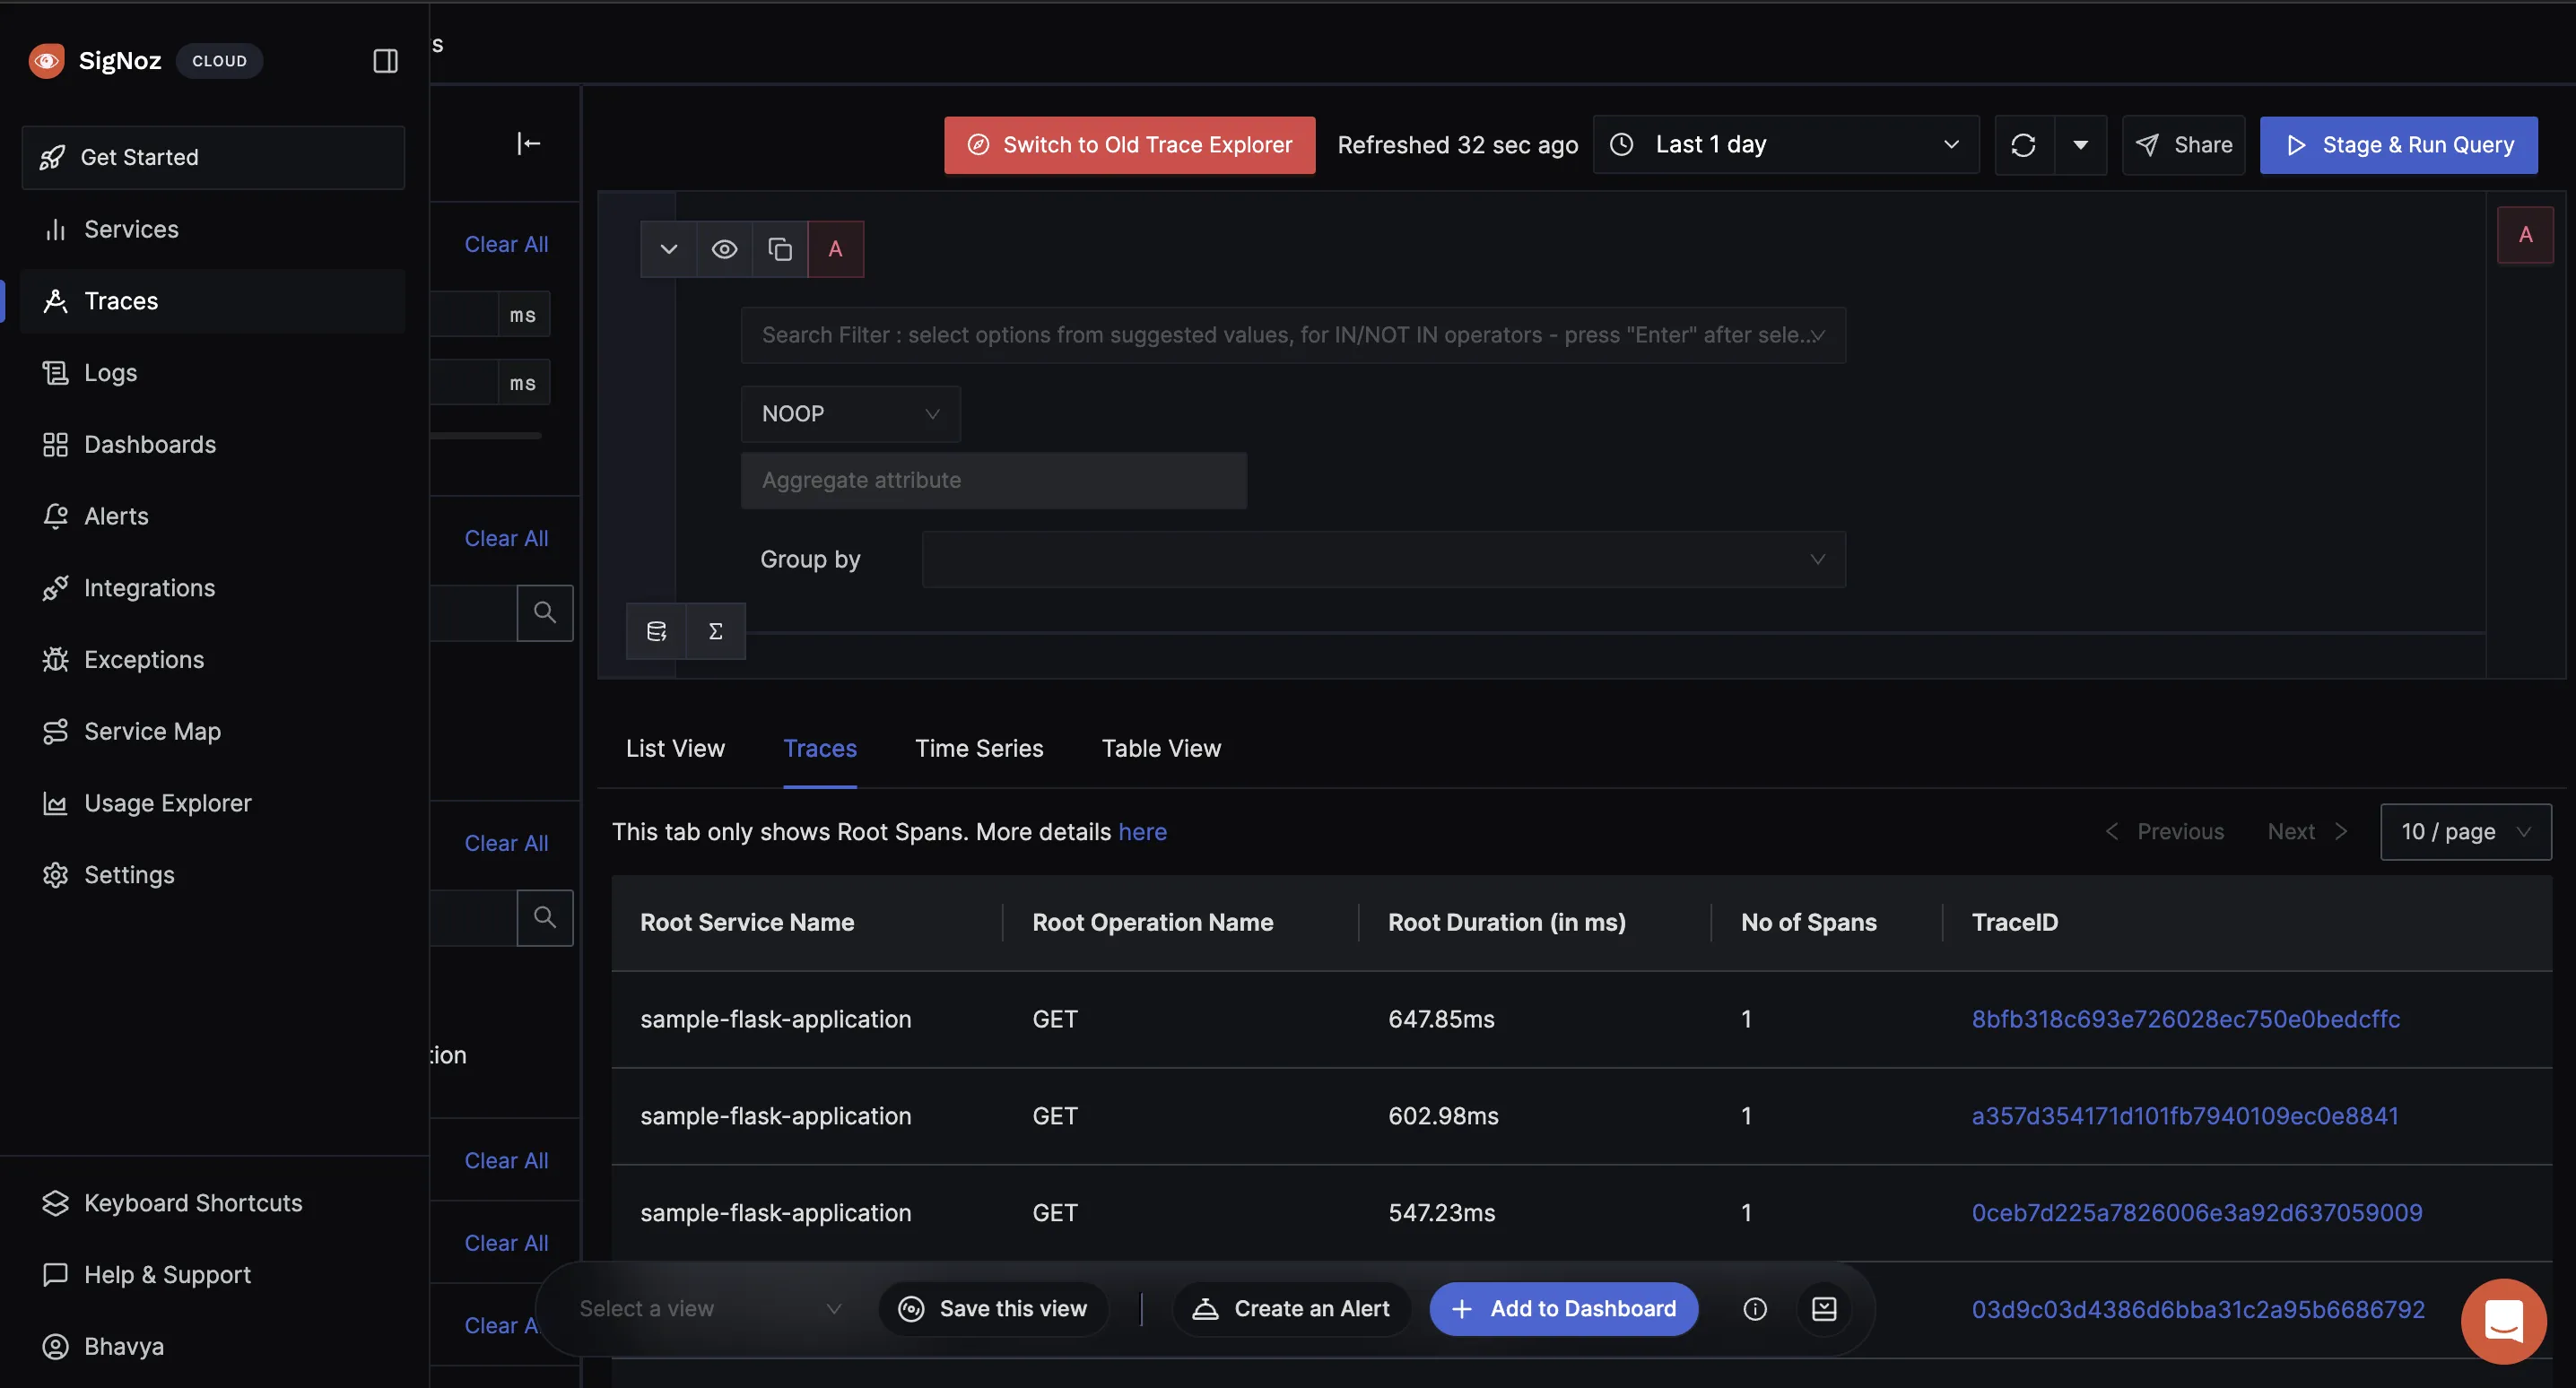Click Switch to Old Trace Explorer
2576x1388 pixels.
1129,145
